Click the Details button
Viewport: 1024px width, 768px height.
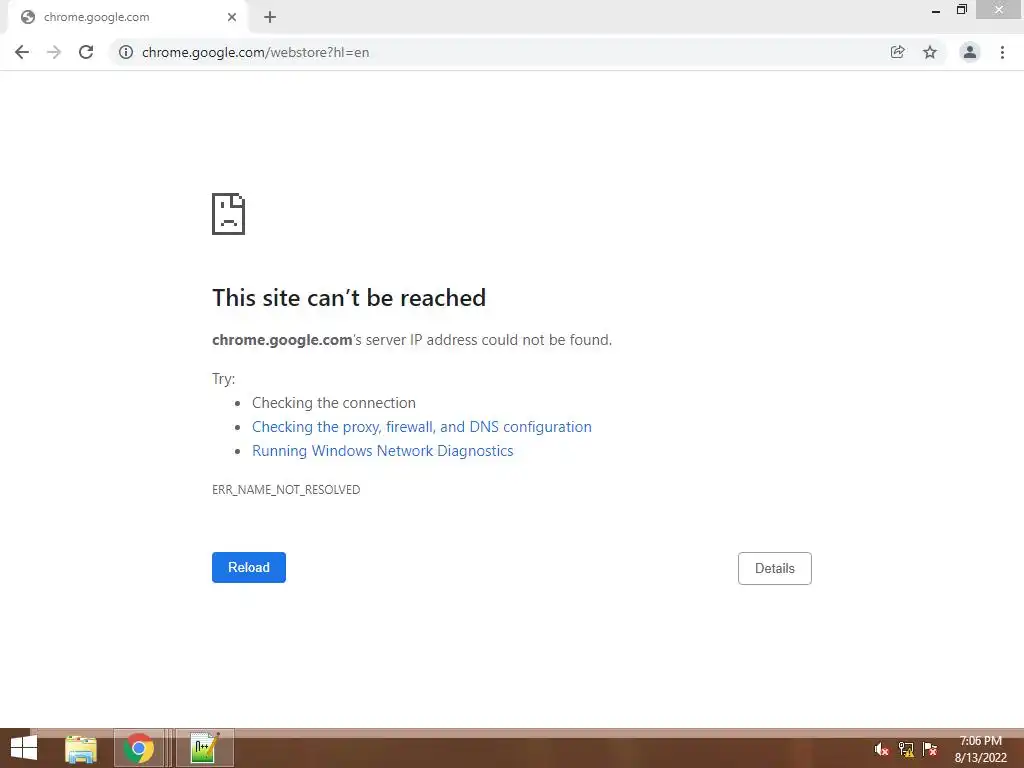tap(775, 568)
